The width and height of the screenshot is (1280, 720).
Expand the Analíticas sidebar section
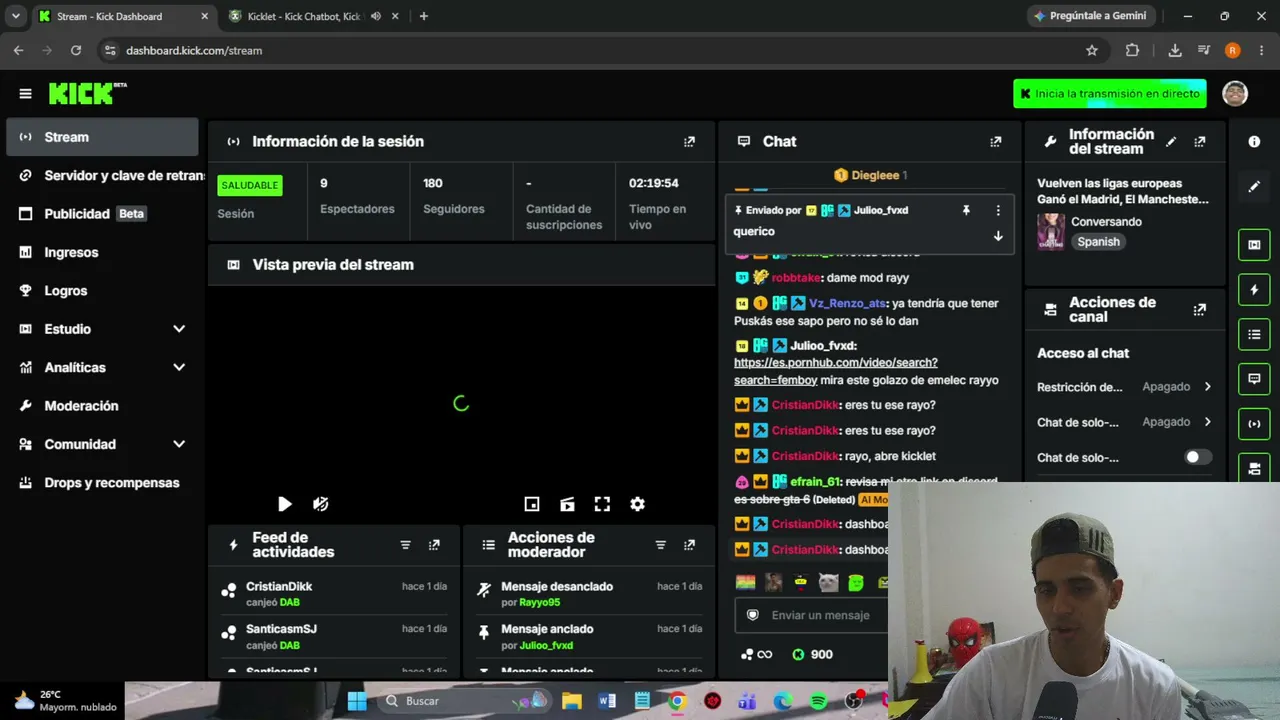pos(179,367)
